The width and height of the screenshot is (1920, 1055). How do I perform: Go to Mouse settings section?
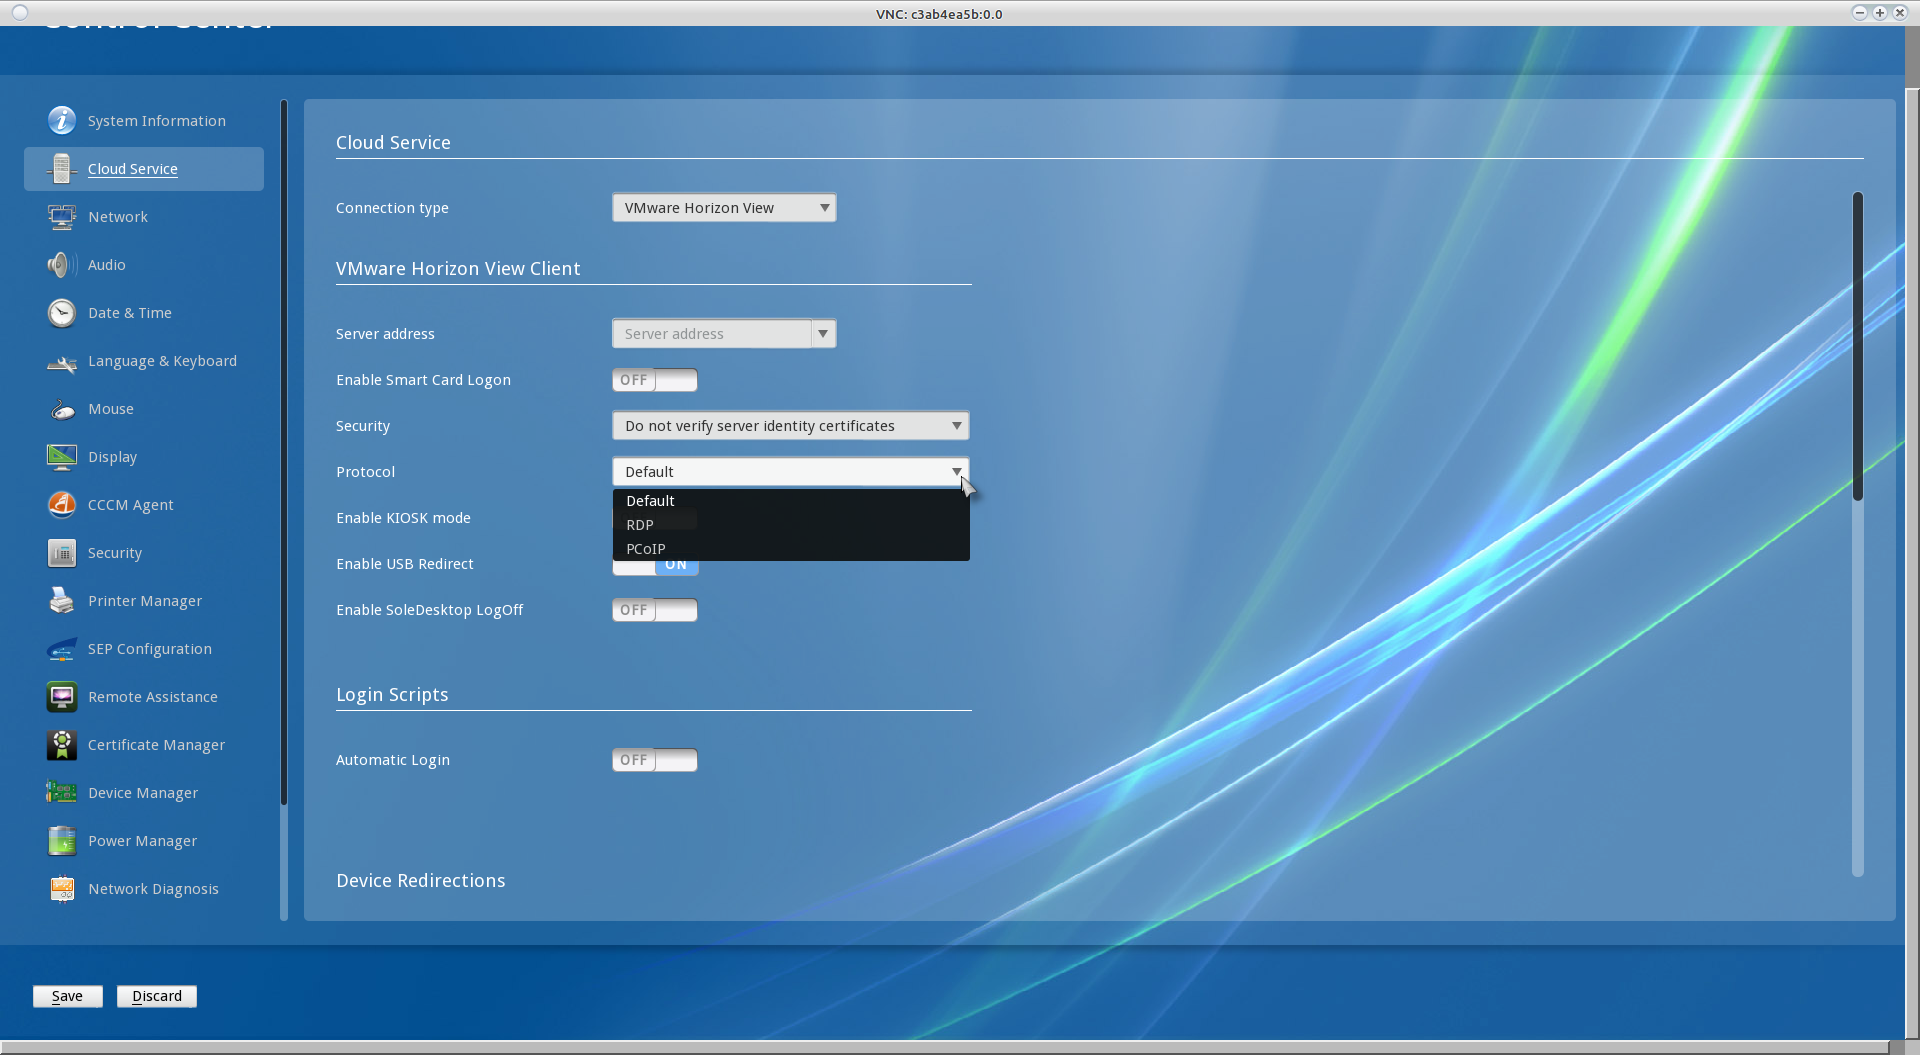point(111,409)
